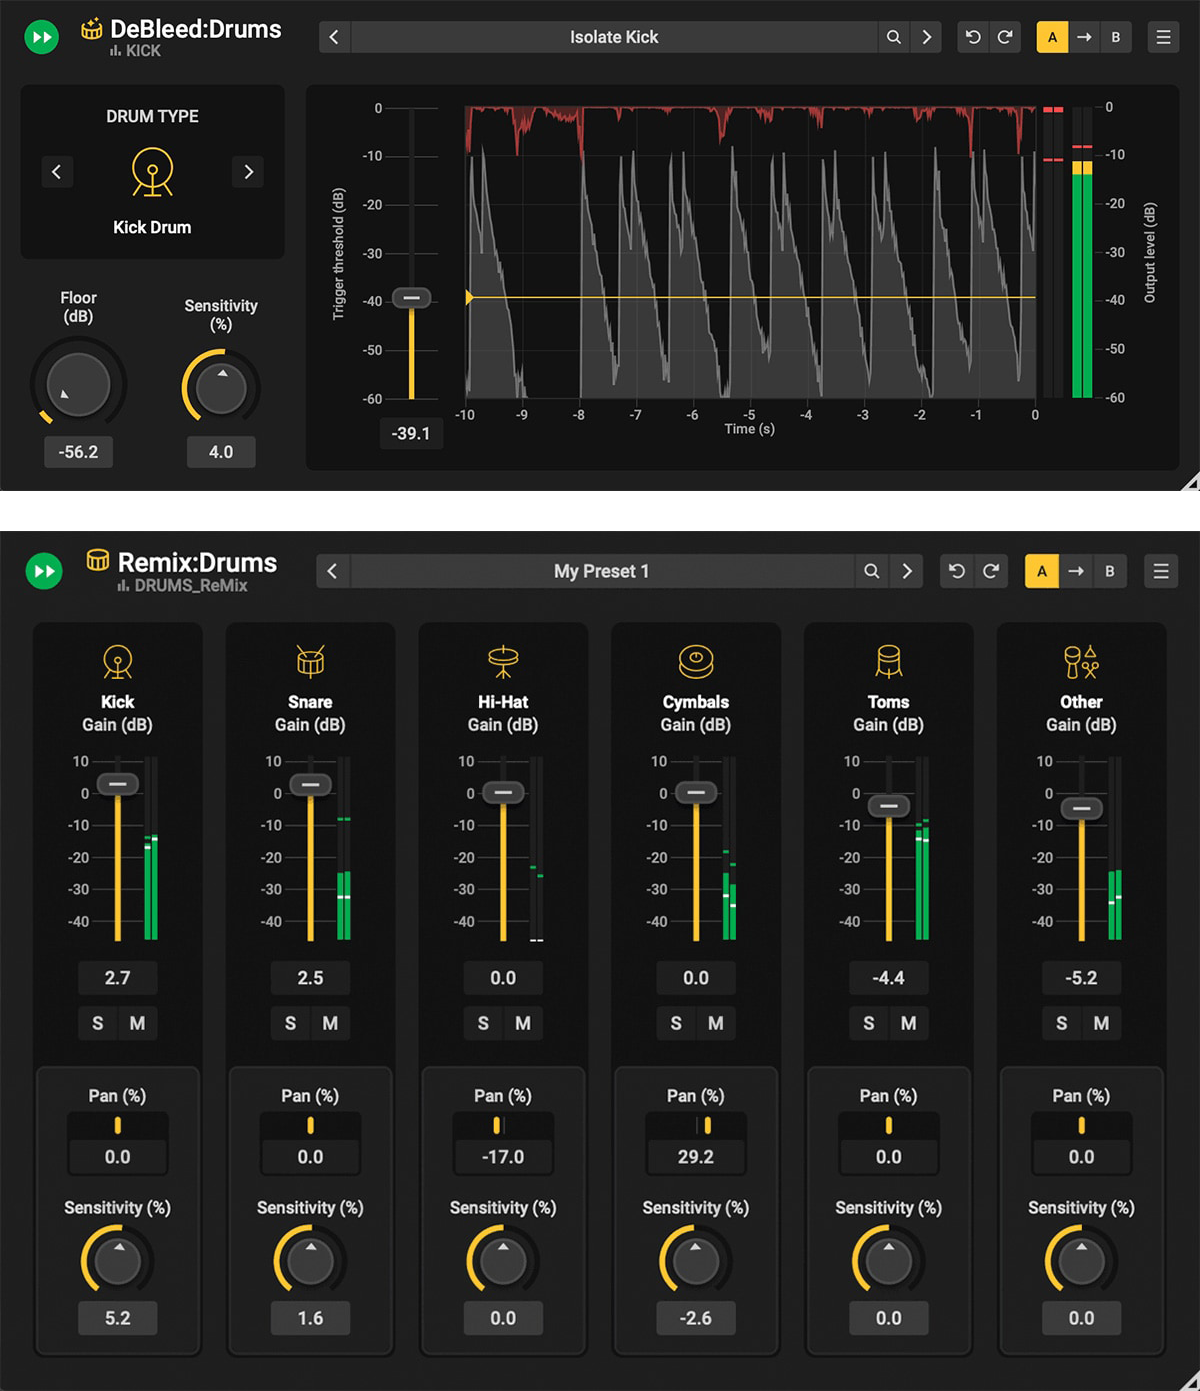
Task: Search presets in DeBleed:Drums
Action: tap(894, 37)
